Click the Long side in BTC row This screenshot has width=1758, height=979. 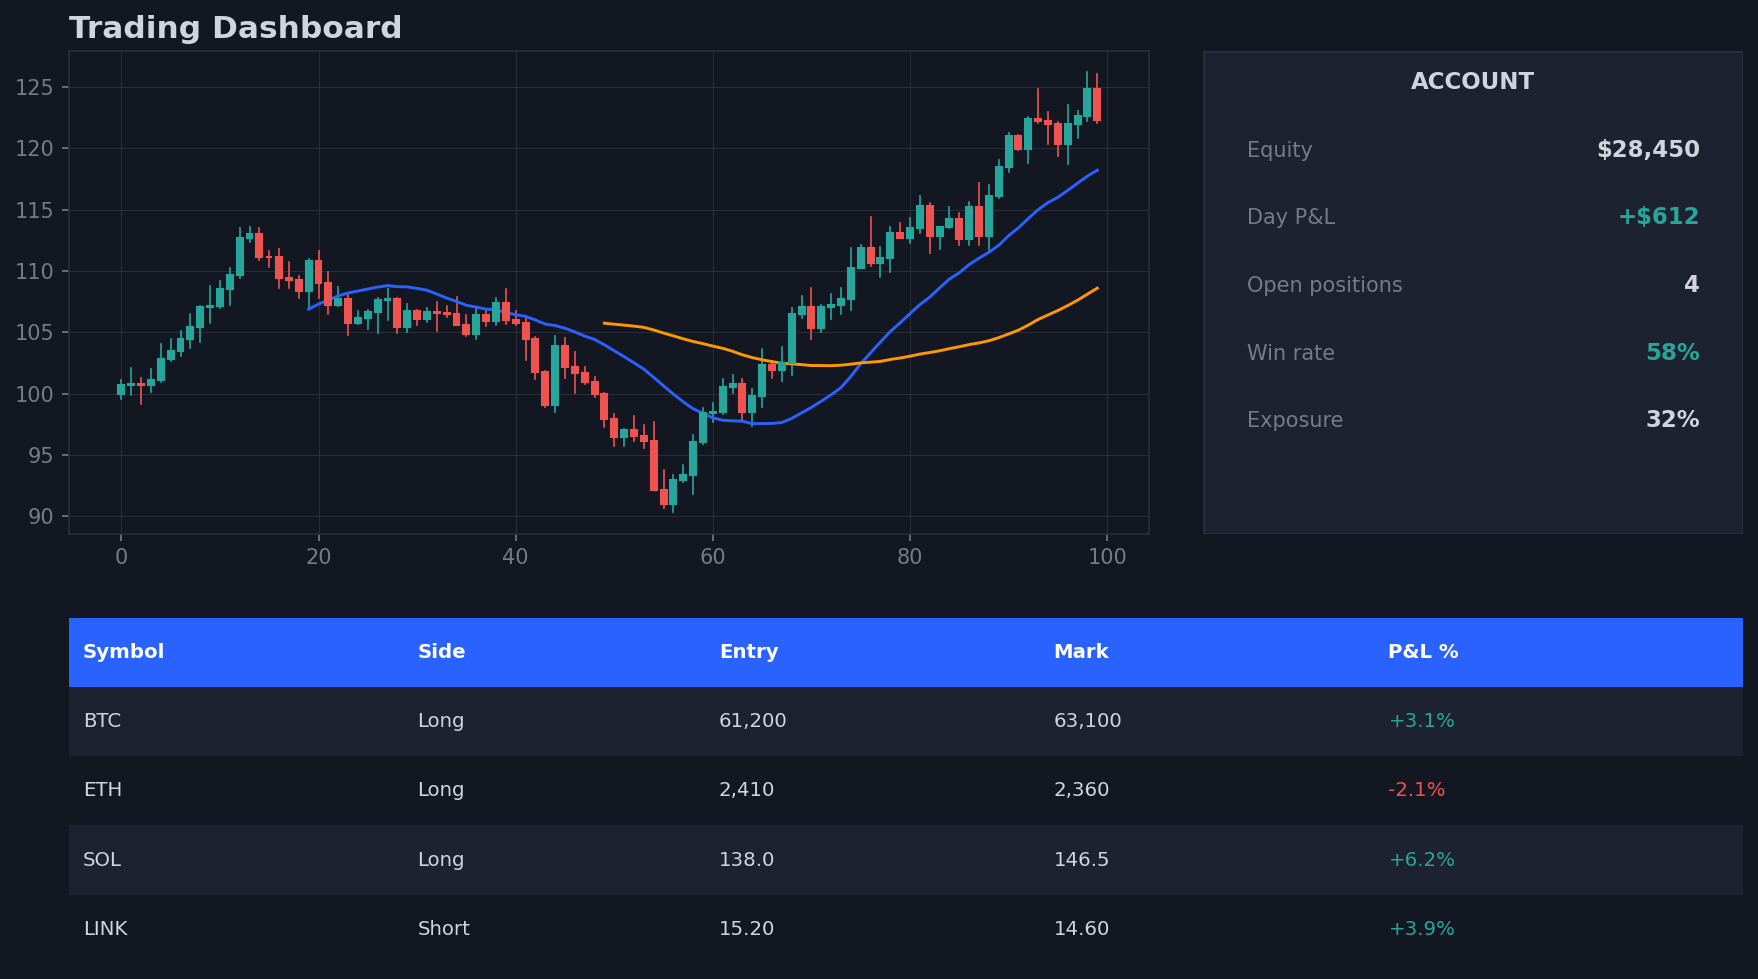coord(441,721)
